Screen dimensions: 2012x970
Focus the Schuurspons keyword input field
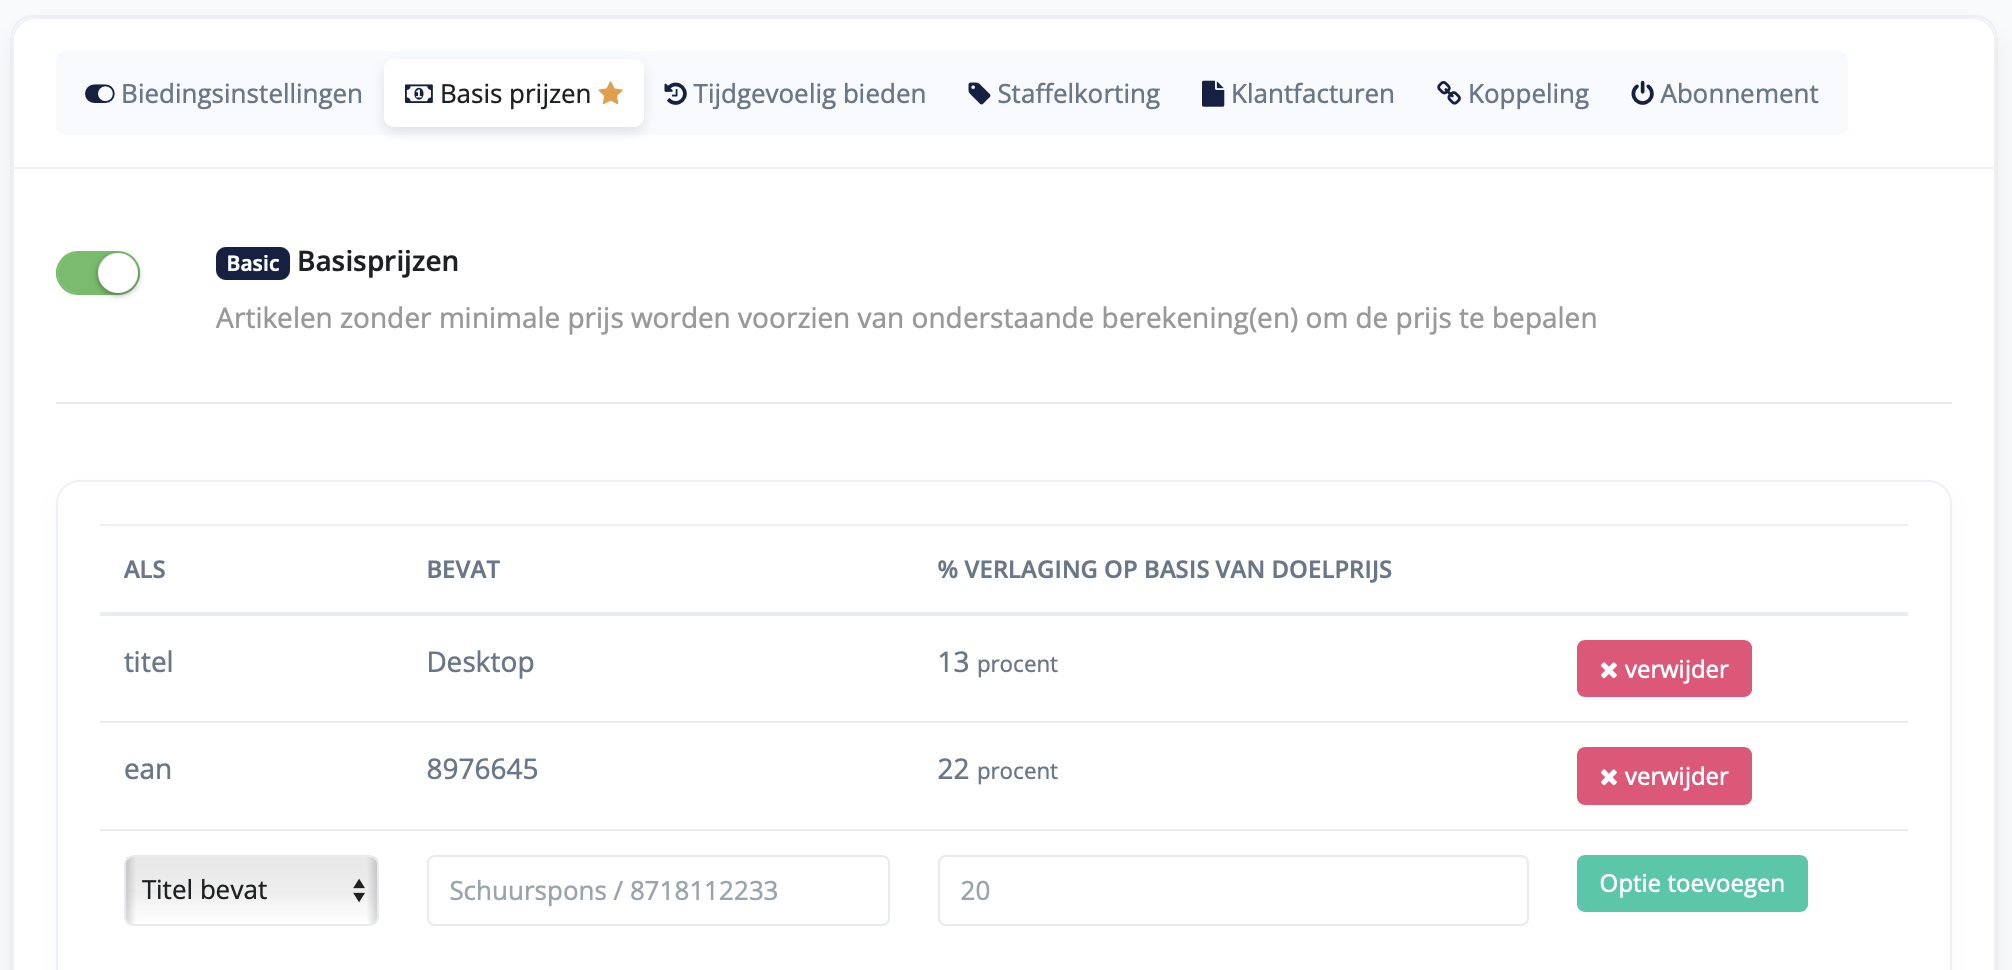[x=657, y=890]
